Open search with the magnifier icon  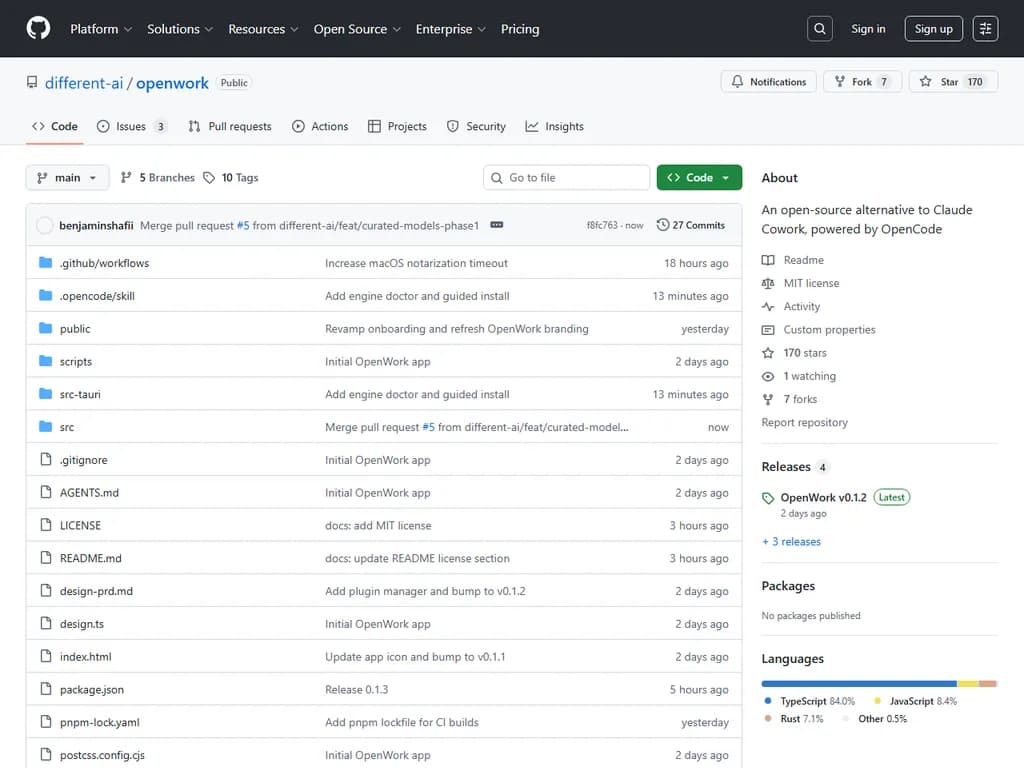(x=820, y=29)
